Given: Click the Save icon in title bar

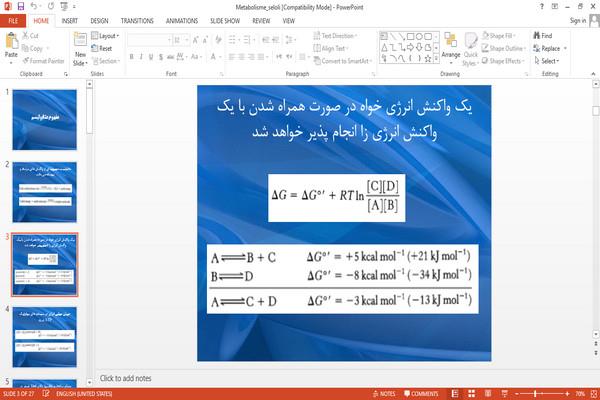Looking at the screenshot, I should tap(21, 7).
